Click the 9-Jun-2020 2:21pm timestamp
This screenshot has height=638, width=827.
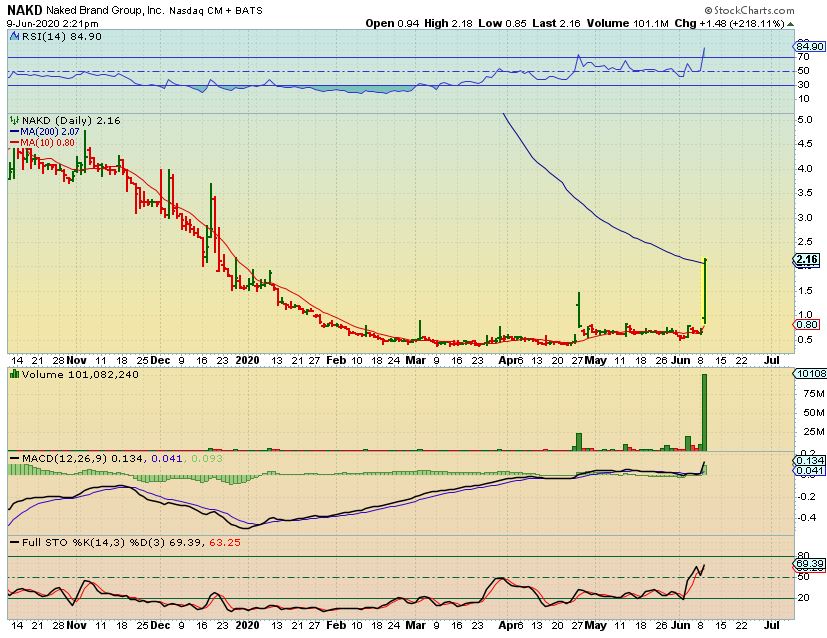point(53,24)
